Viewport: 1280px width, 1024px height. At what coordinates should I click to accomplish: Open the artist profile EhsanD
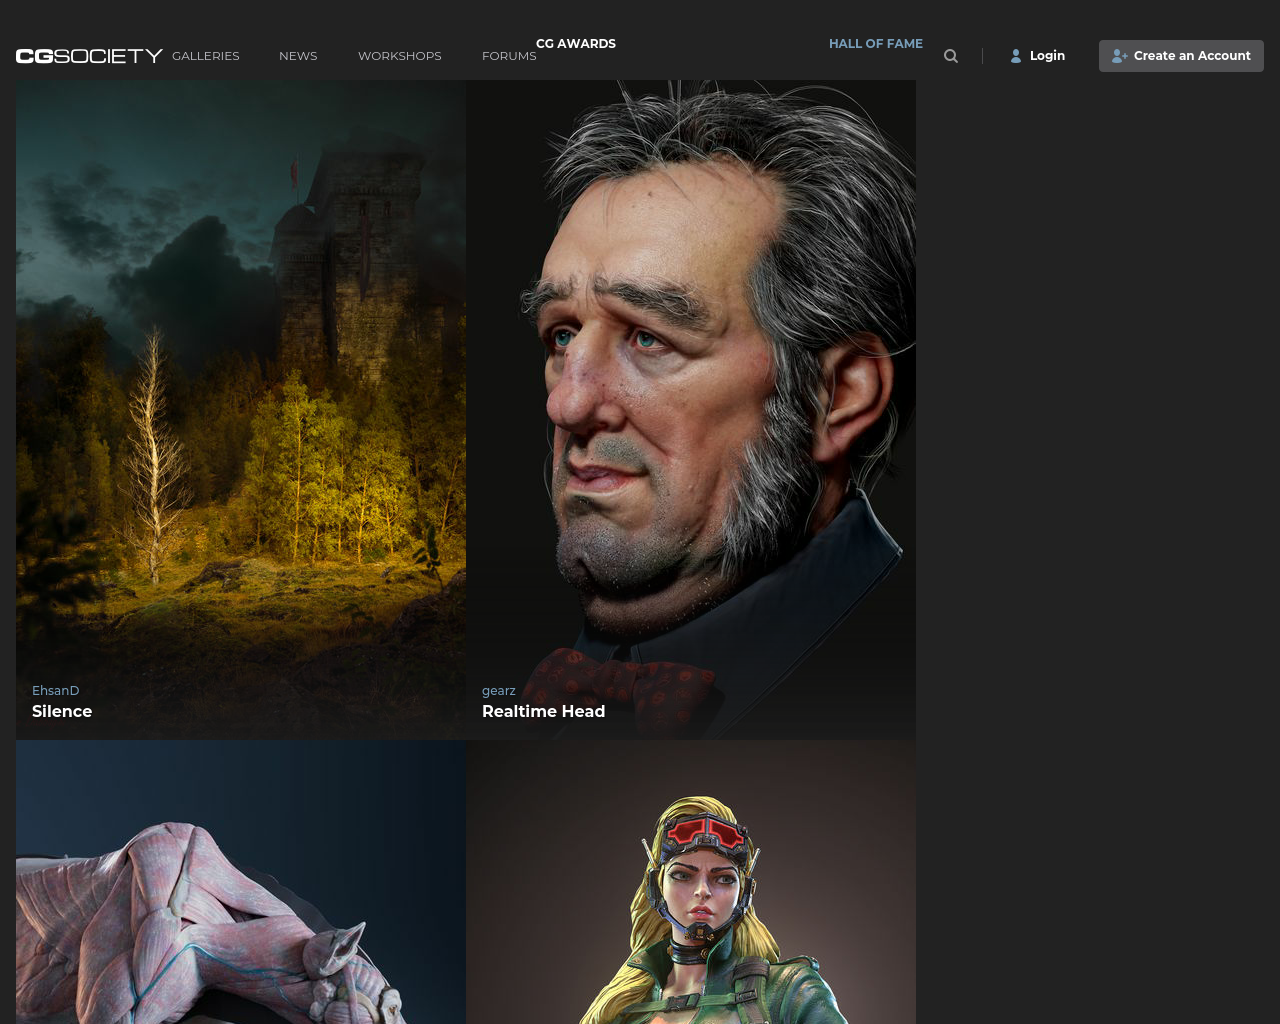56,690
